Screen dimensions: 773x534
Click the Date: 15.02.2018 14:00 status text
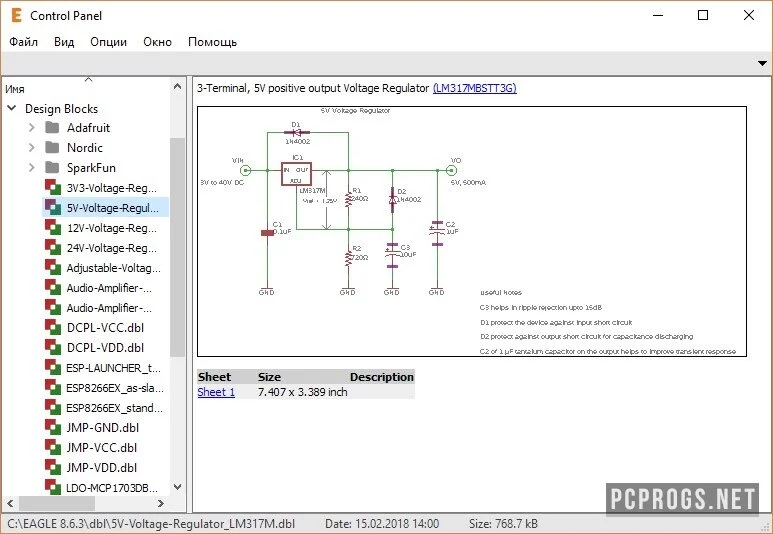382,524
